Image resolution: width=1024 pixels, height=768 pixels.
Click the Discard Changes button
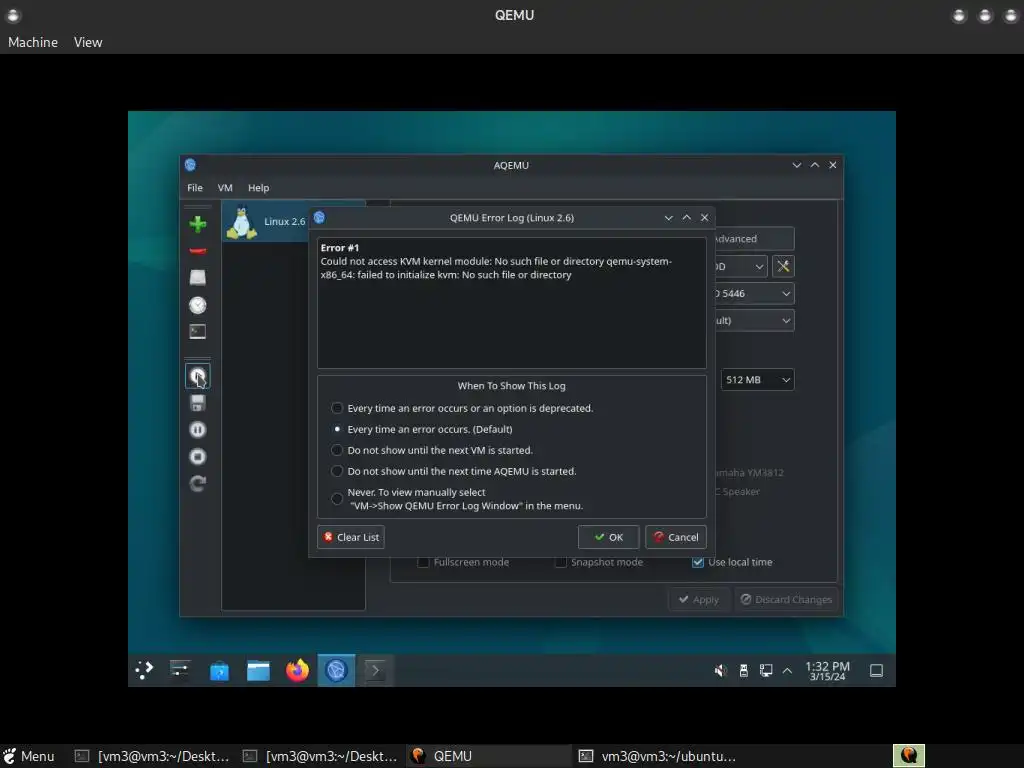click(786, 600)
